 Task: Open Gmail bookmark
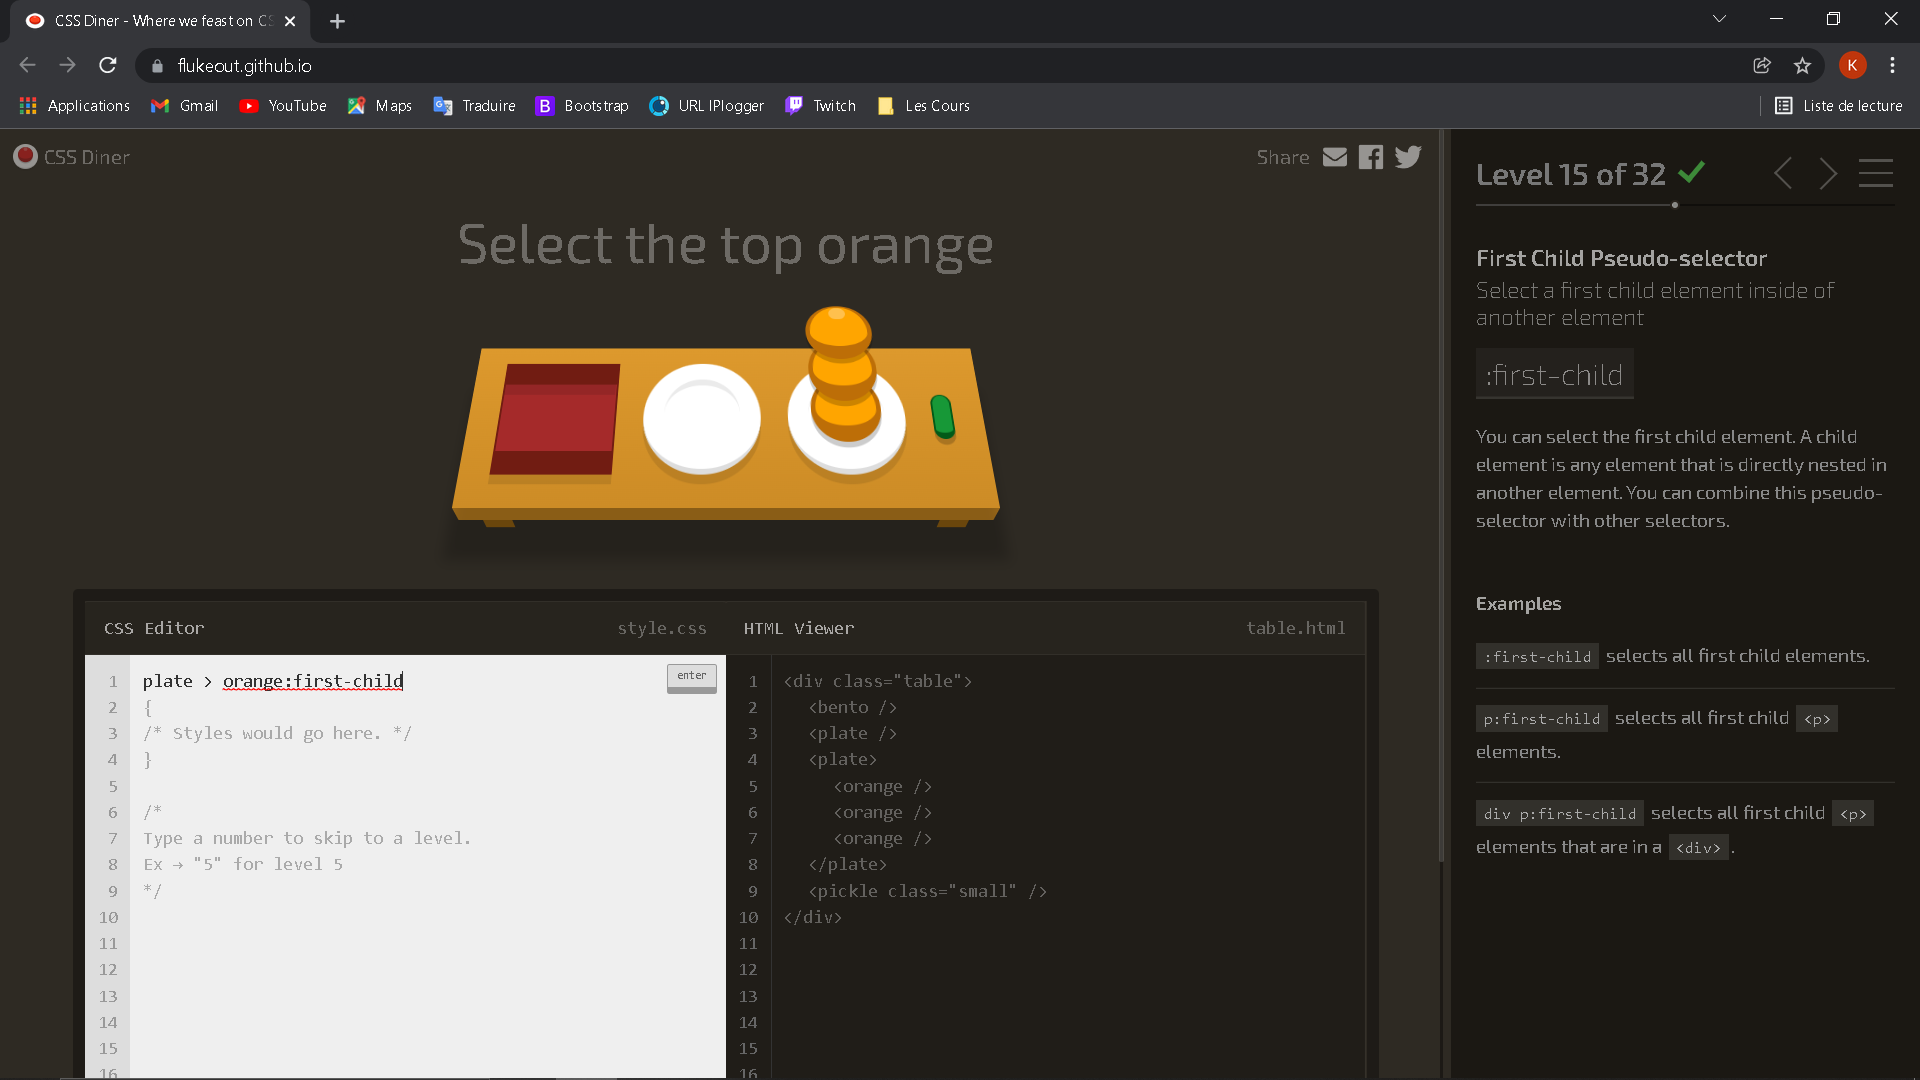pos(184,106)
